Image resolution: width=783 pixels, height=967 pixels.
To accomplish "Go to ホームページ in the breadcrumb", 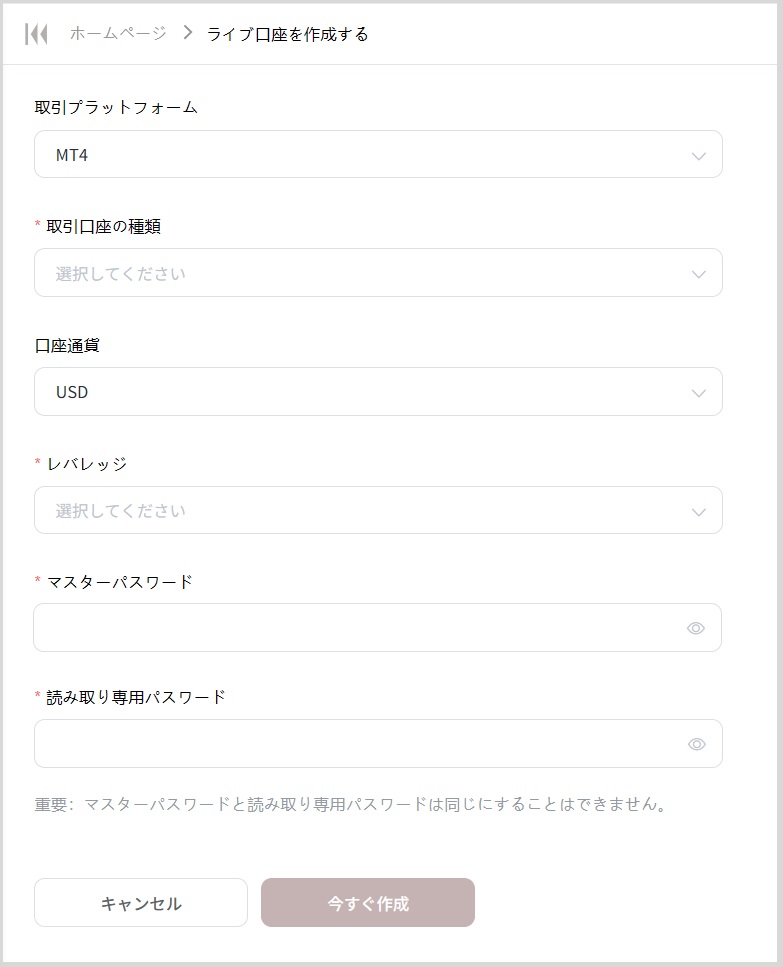I will point(118,34).
